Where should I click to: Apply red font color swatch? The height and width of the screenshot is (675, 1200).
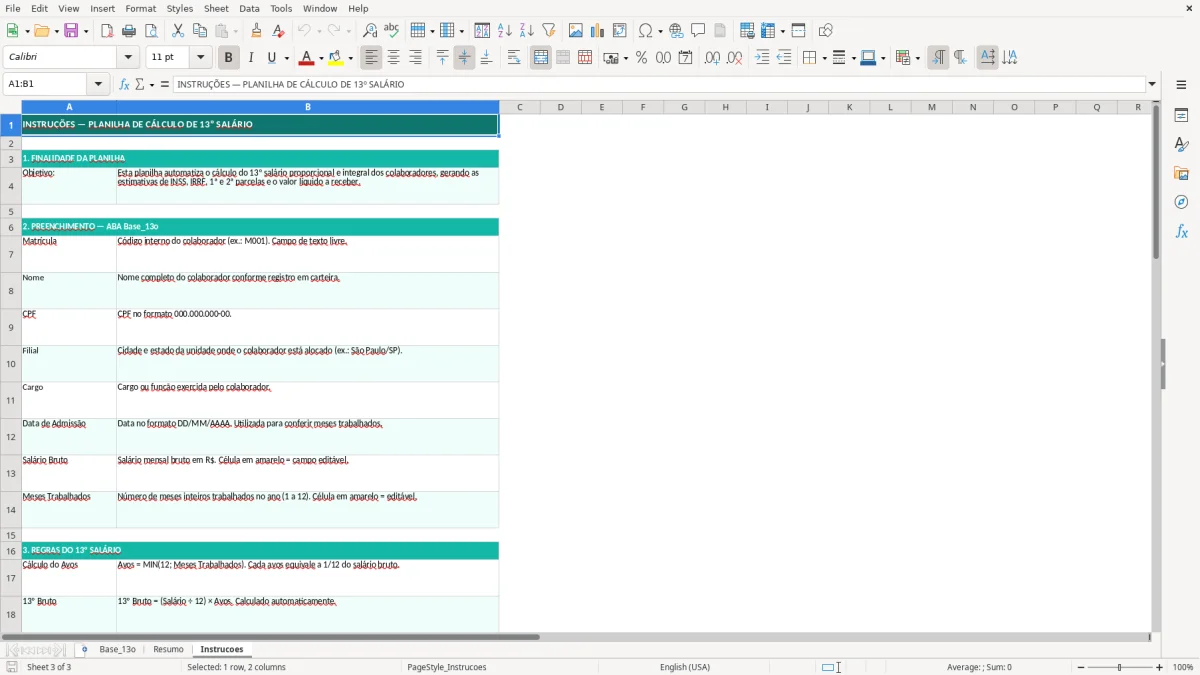tap(307, 58)
